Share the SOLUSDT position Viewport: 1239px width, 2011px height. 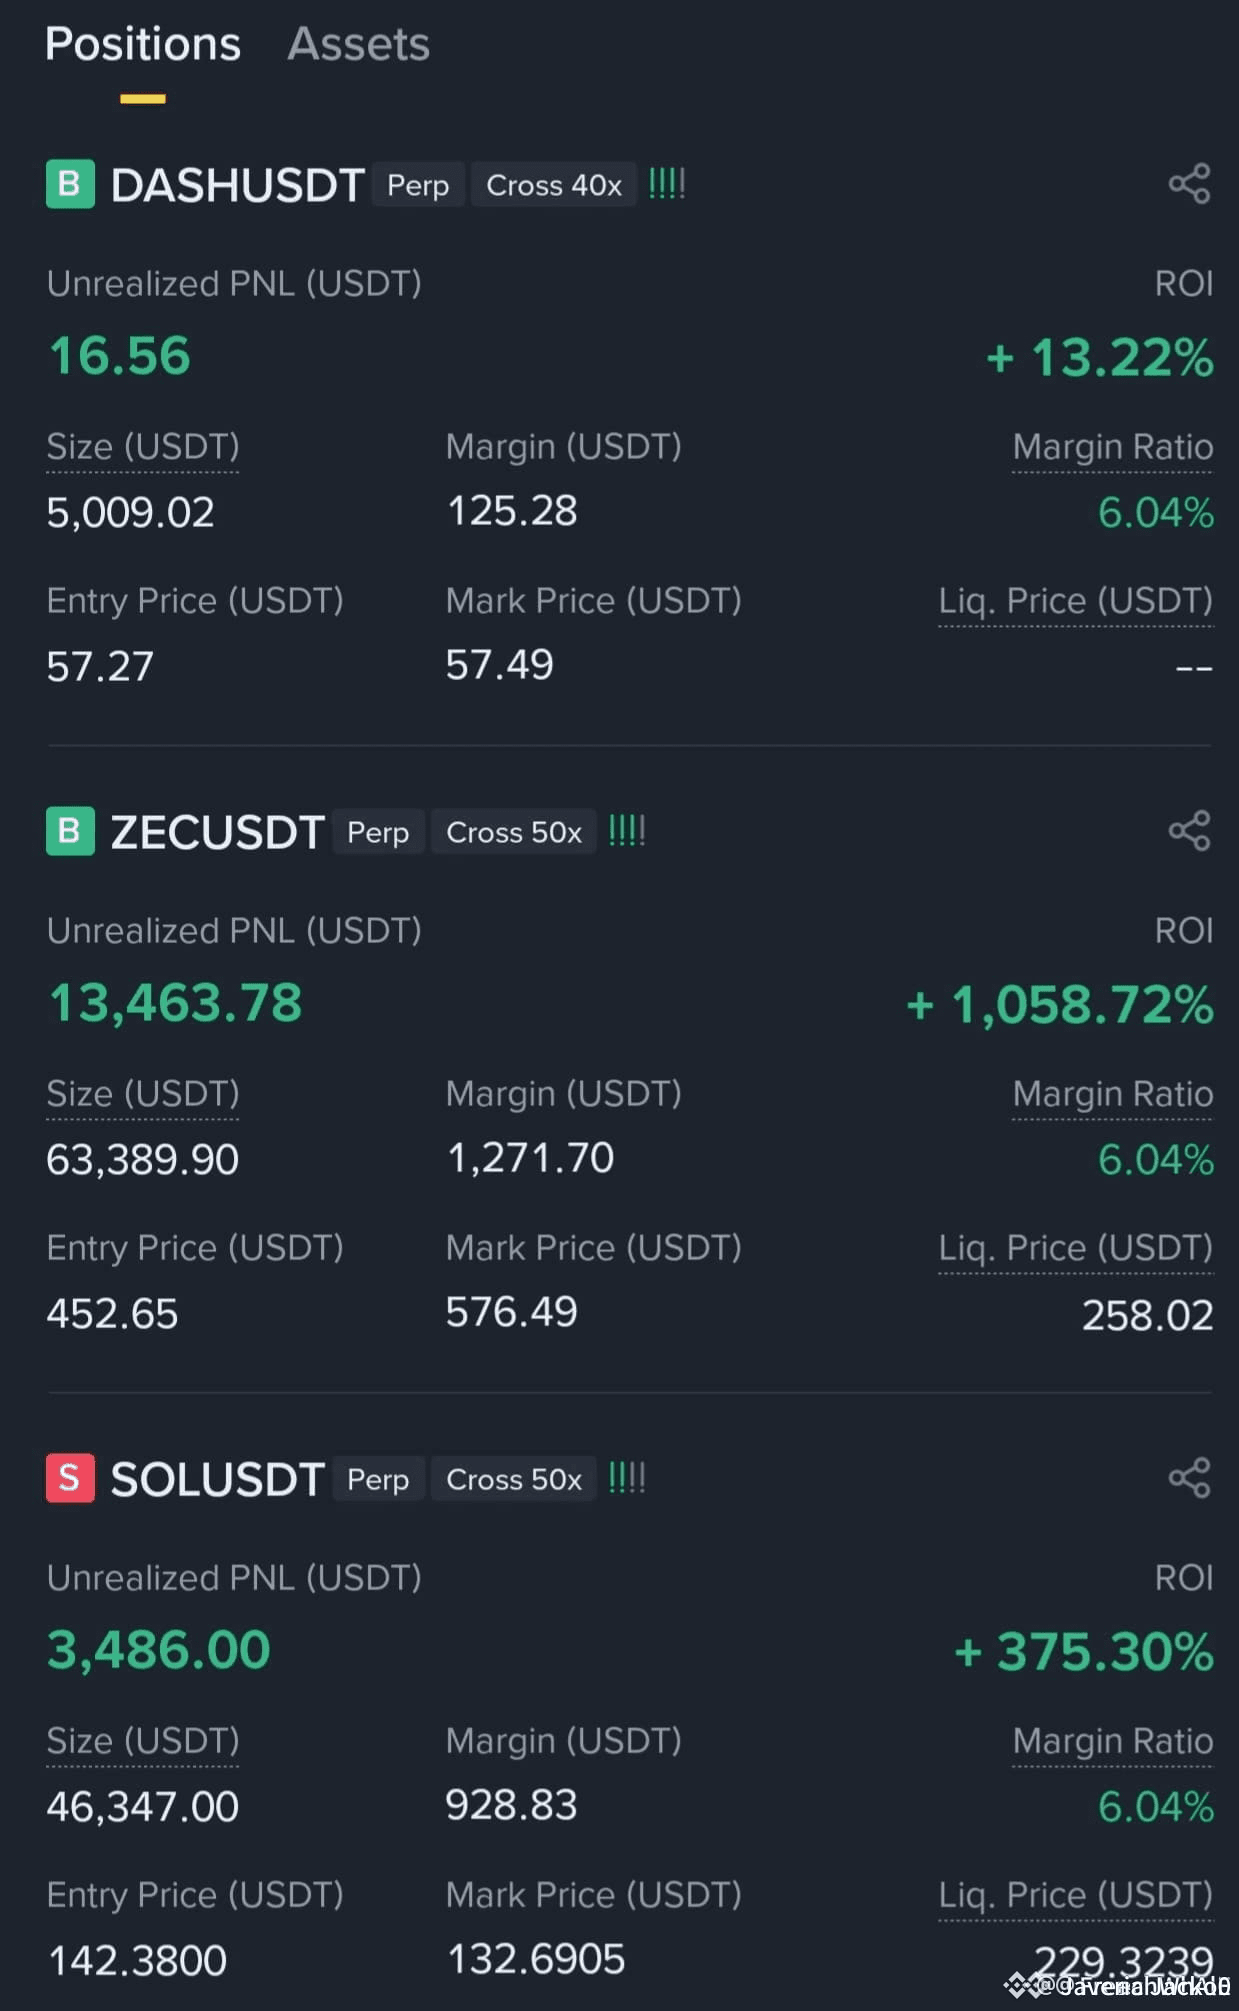coord(1189,1478)
